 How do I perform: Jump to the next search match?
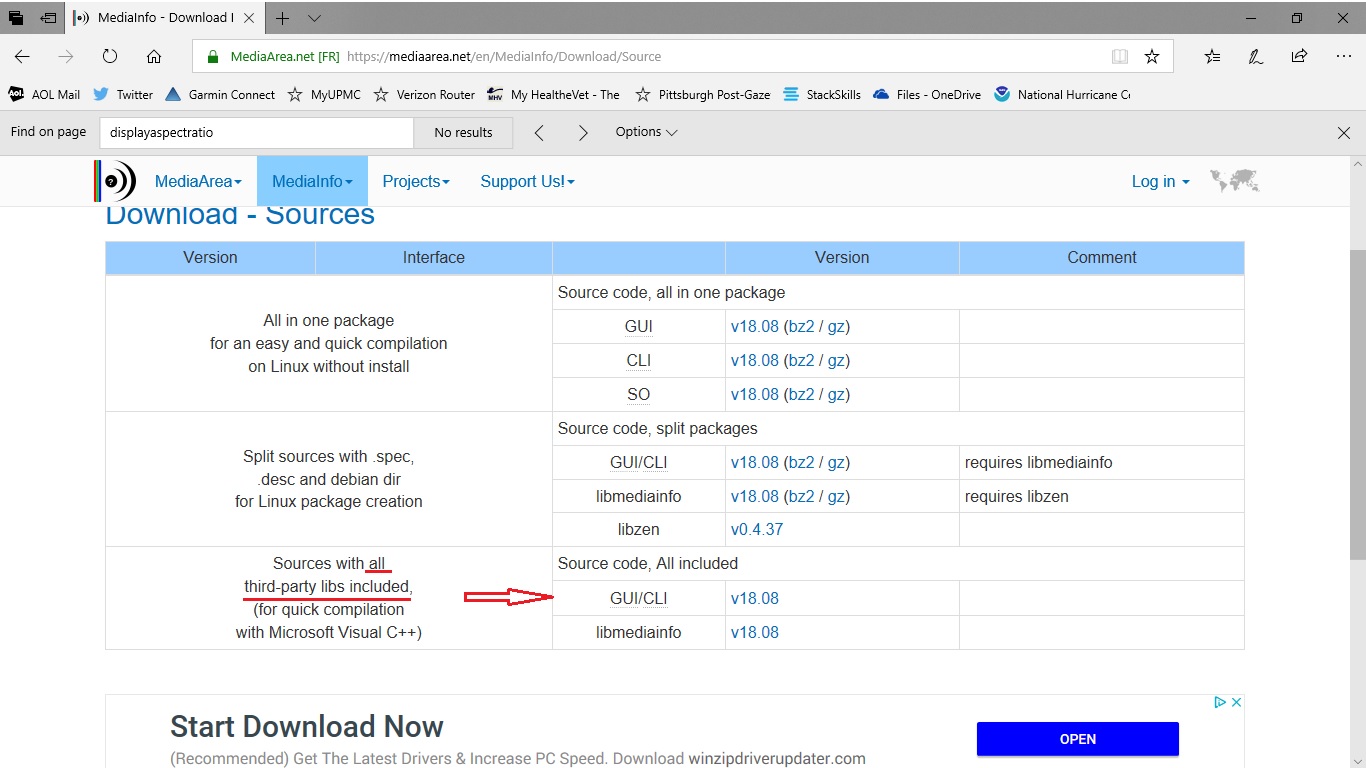pyautogui.click(x=583, y=131)
